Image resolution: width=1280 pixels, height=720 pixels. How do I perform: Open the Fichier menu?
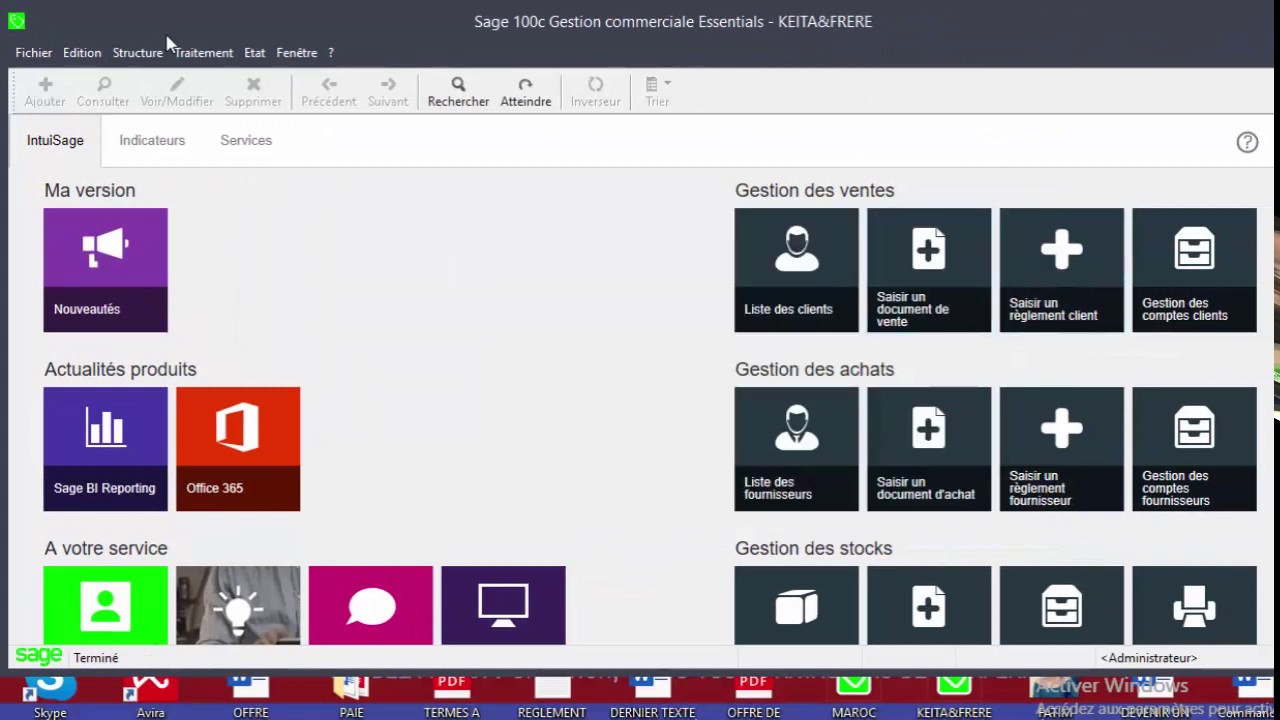tap(34, 53)
